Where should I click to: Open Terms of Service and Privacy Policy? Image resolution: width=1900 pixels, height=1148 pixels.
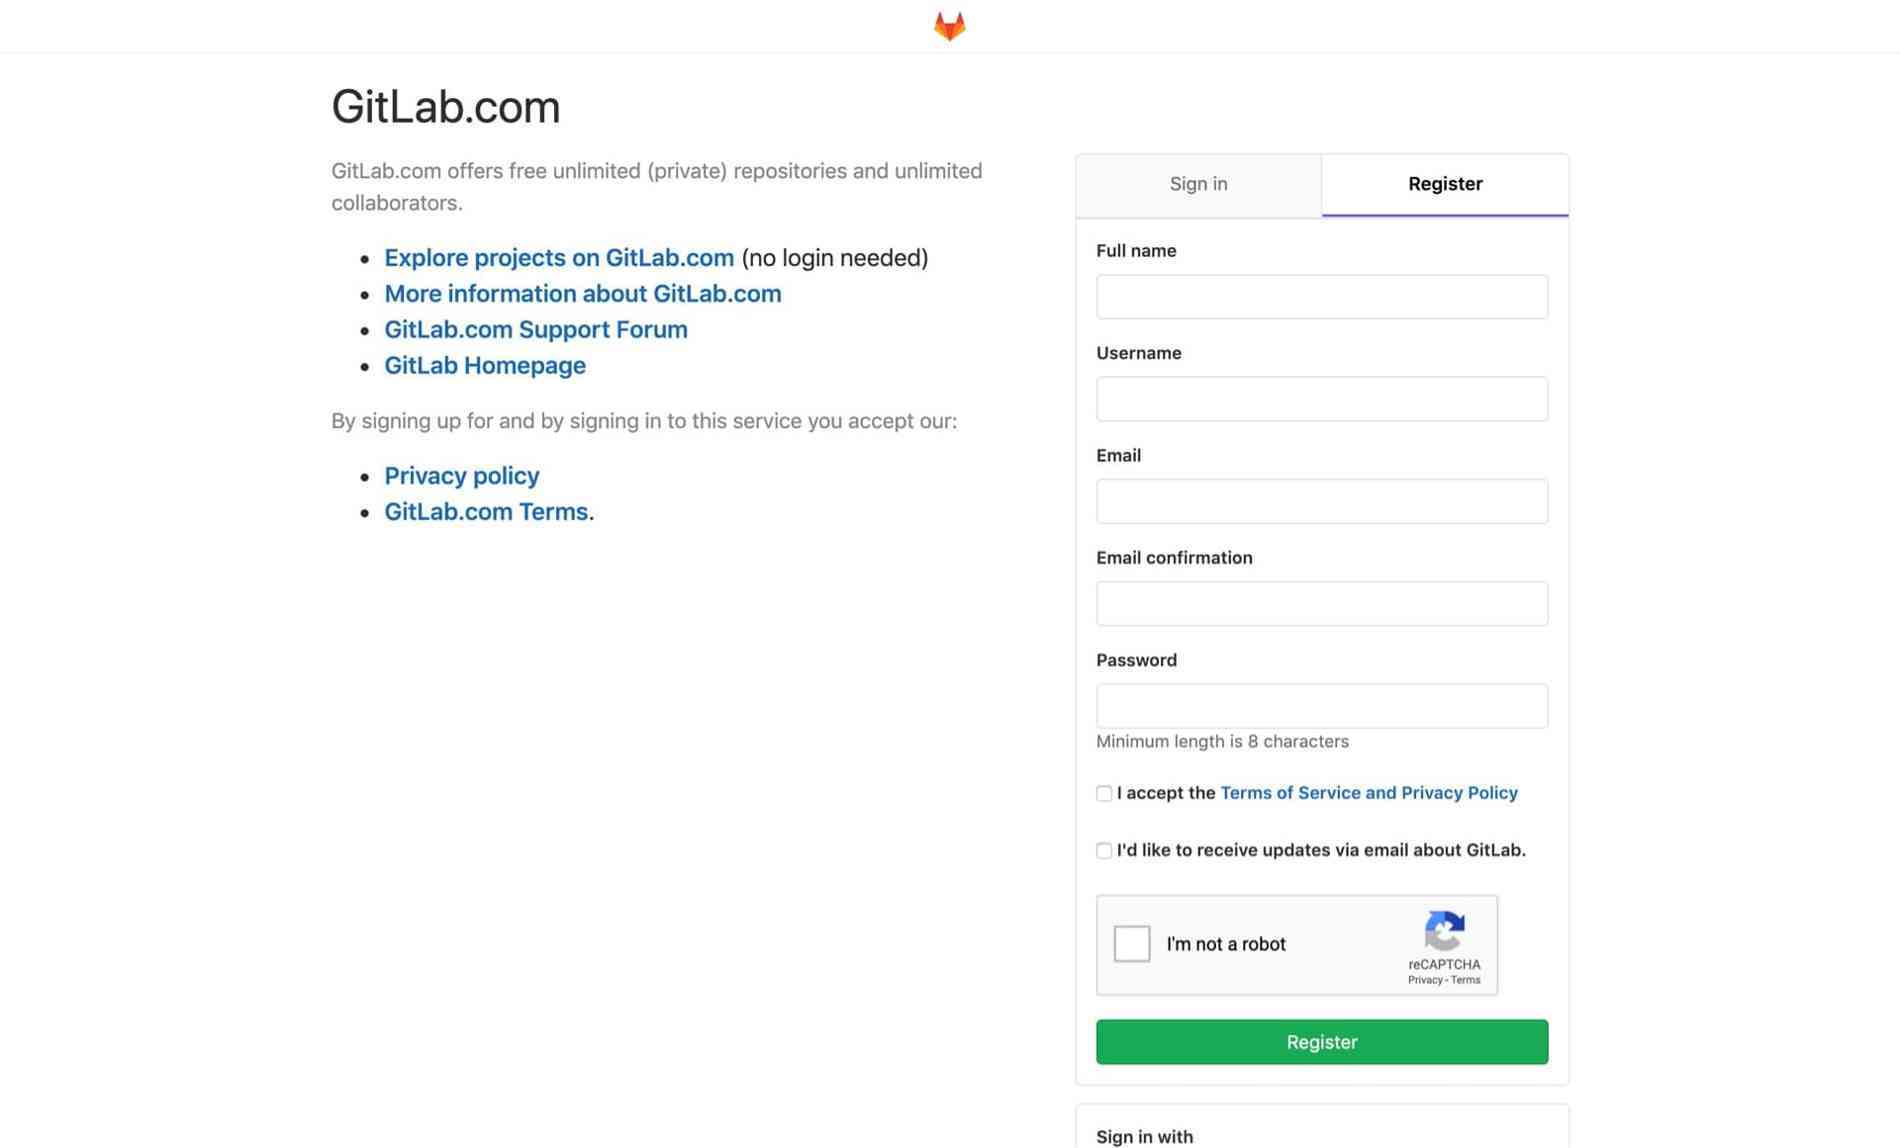tap(1369, 793)
